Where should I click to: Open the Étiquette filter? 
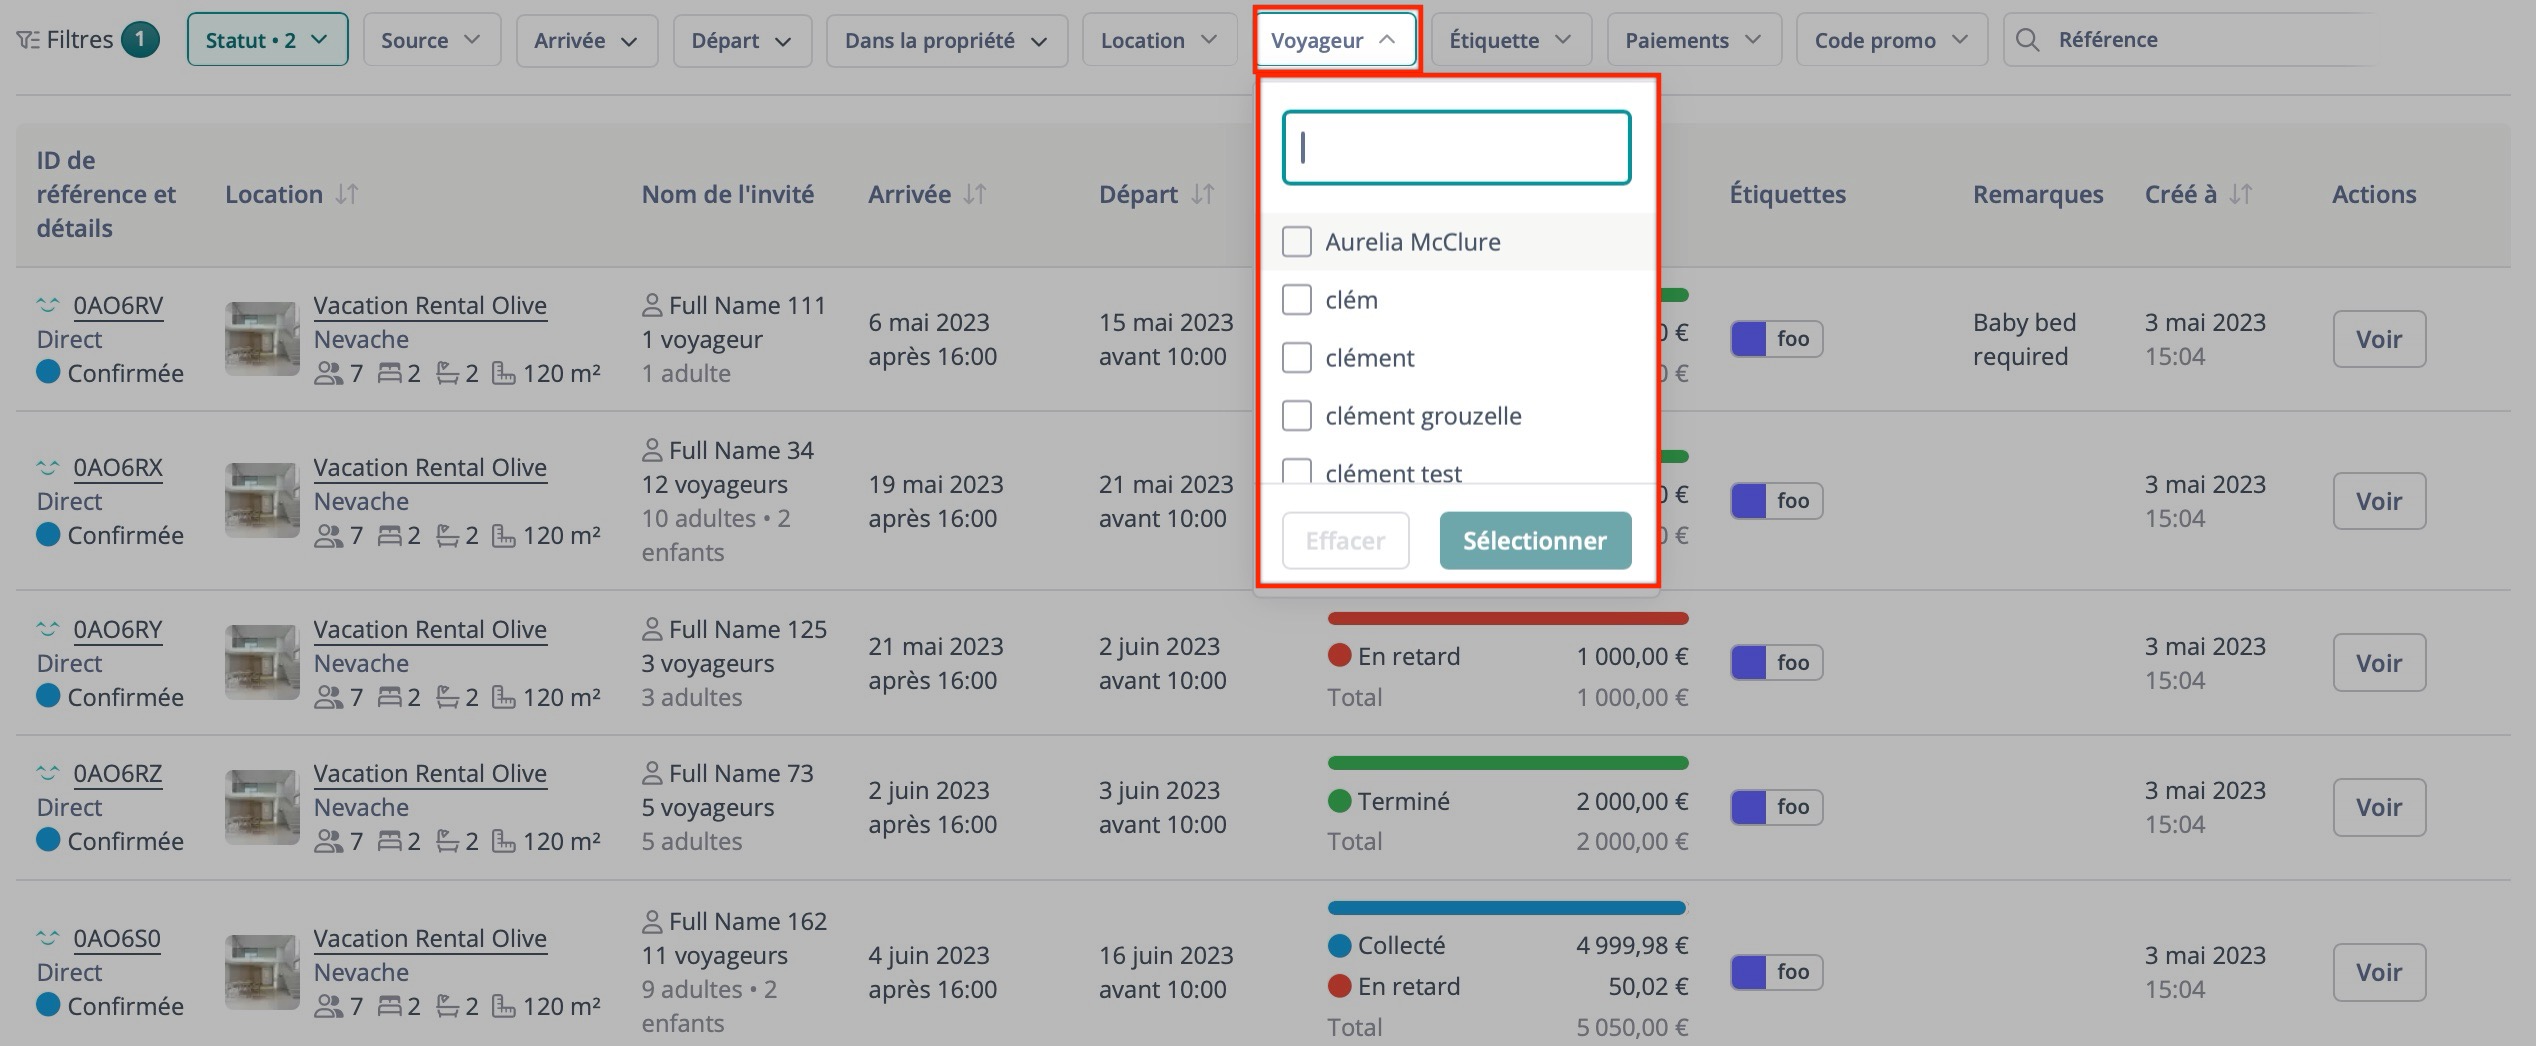(1510, 39)
